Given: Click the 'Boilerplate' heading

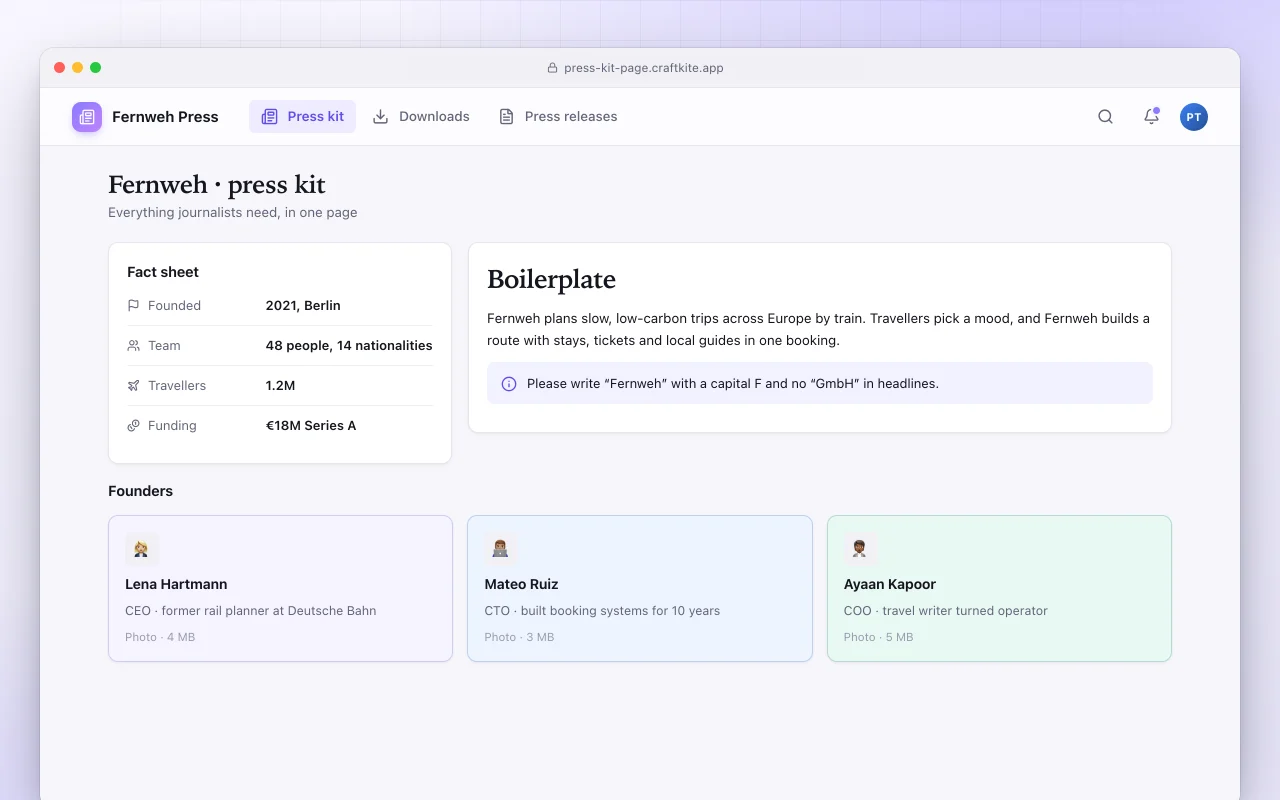Looking at the screenshot, I should (x=551, y=280).
